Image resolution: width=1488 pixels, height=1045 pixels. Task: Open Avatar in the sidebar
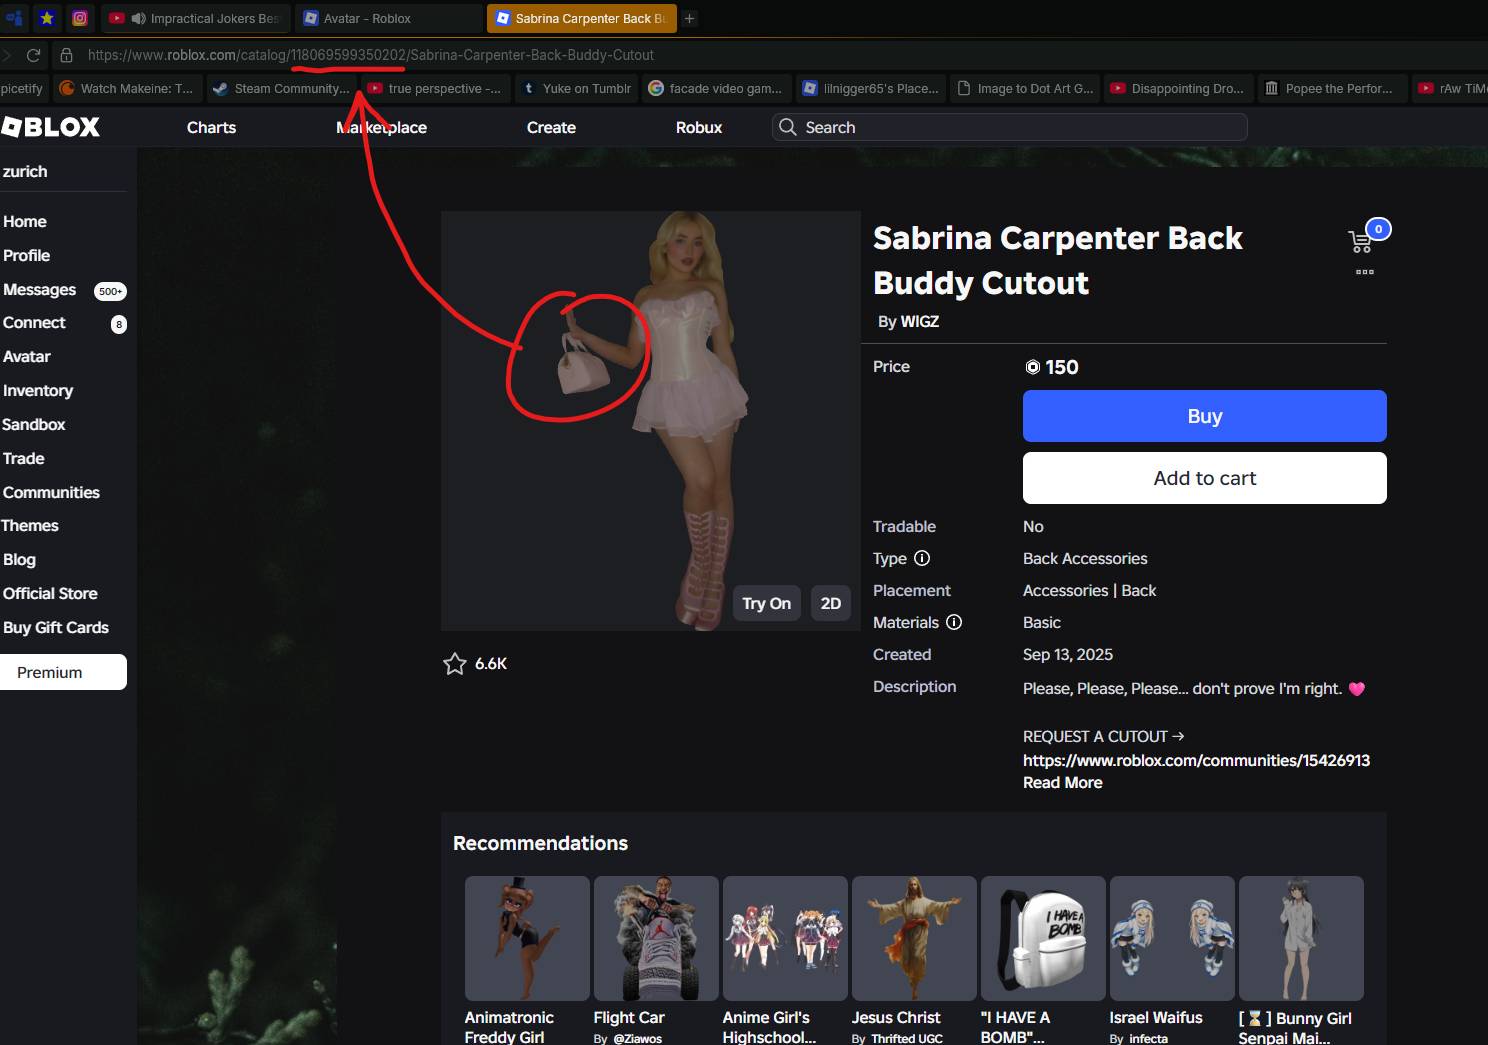(27, 357)
